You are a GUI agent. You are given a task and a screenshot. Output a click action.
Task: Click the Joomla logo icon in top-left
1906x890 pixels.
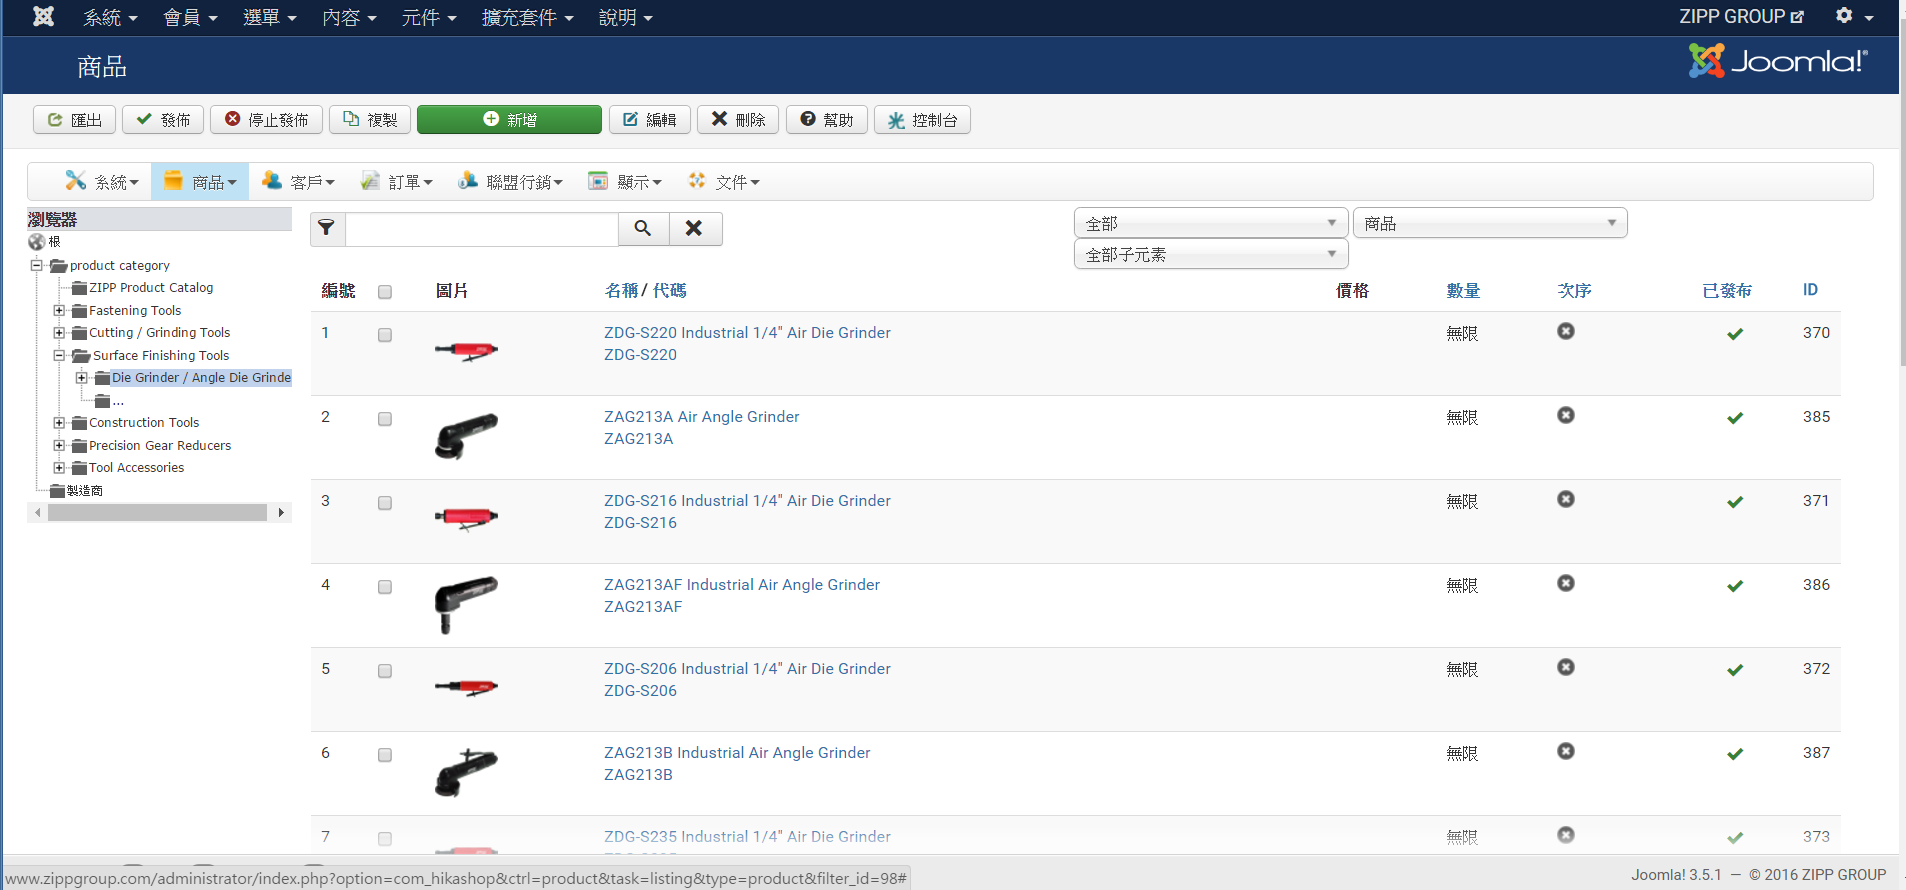[x=43, y=16]
